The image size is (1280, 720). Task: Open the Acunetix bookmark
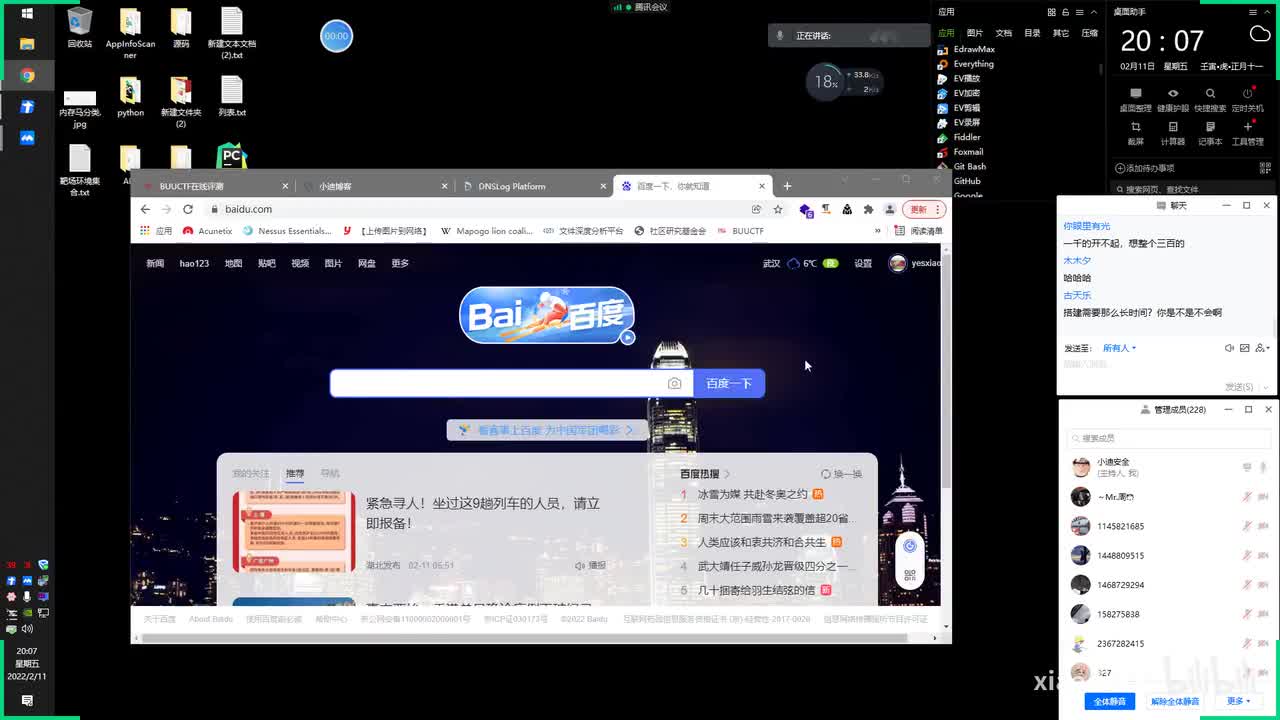tap(208, 231)
